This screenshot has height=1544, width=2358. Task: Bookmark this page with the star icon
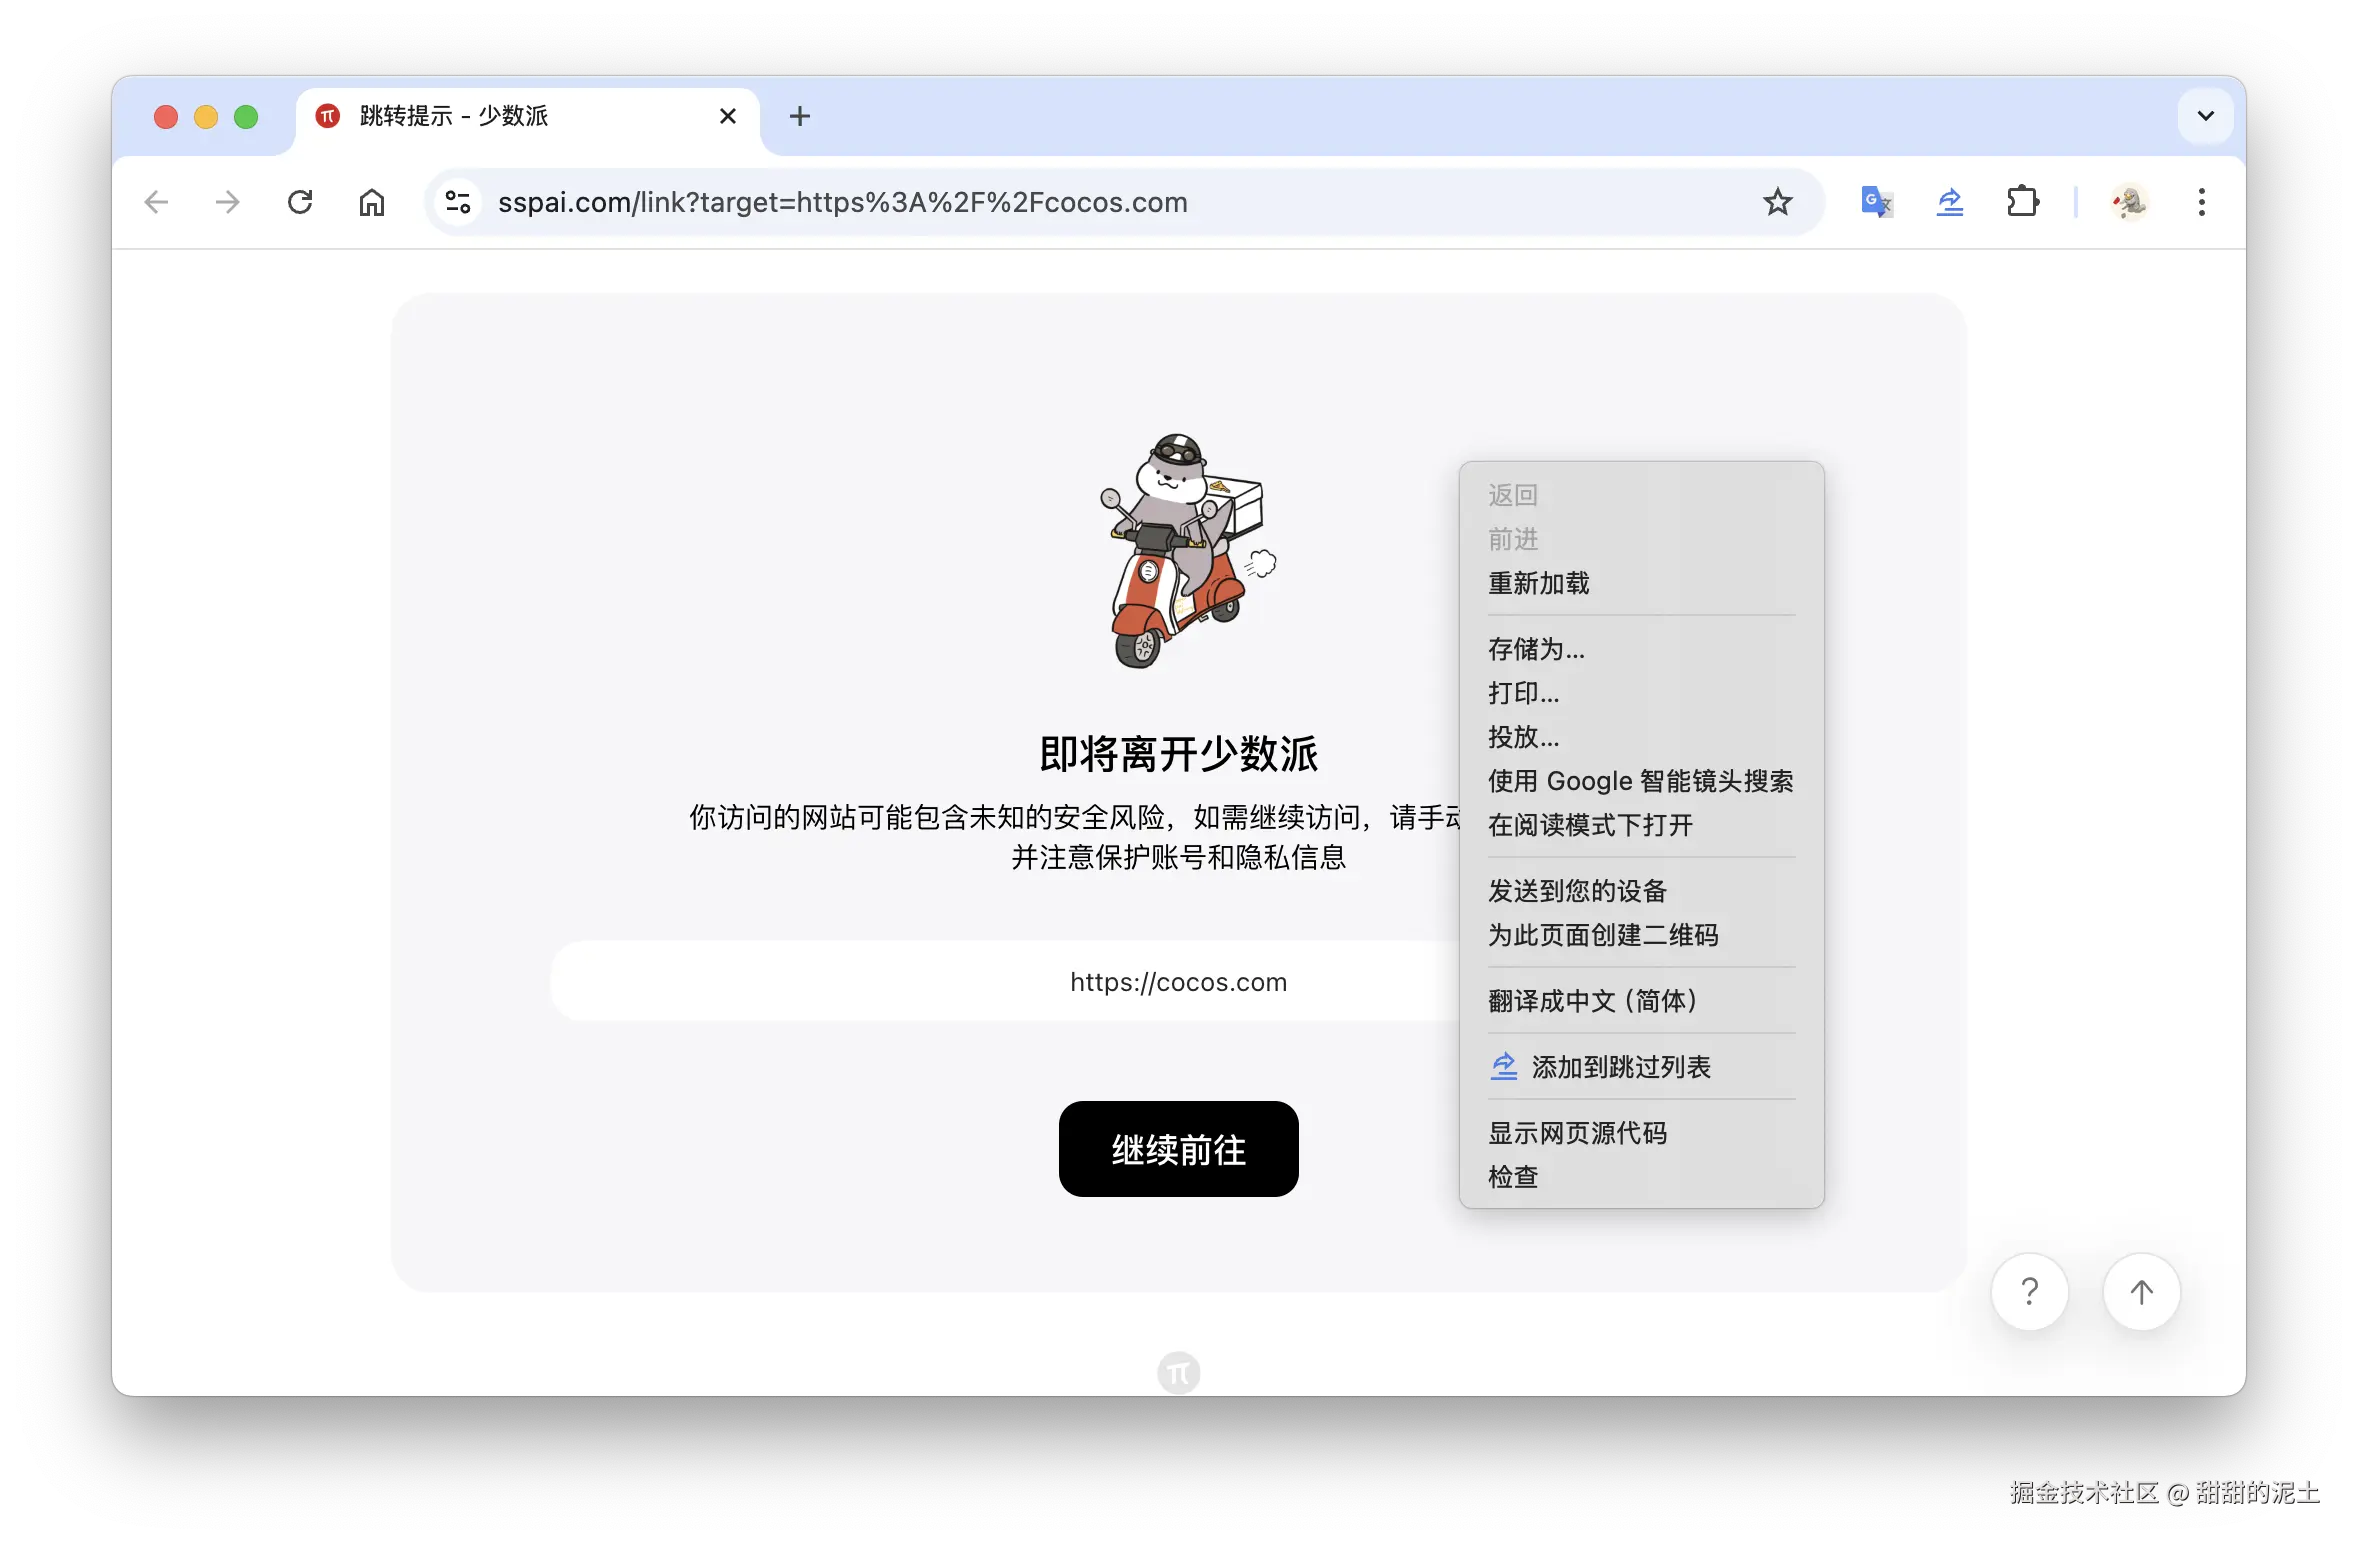pos(1778,202)
